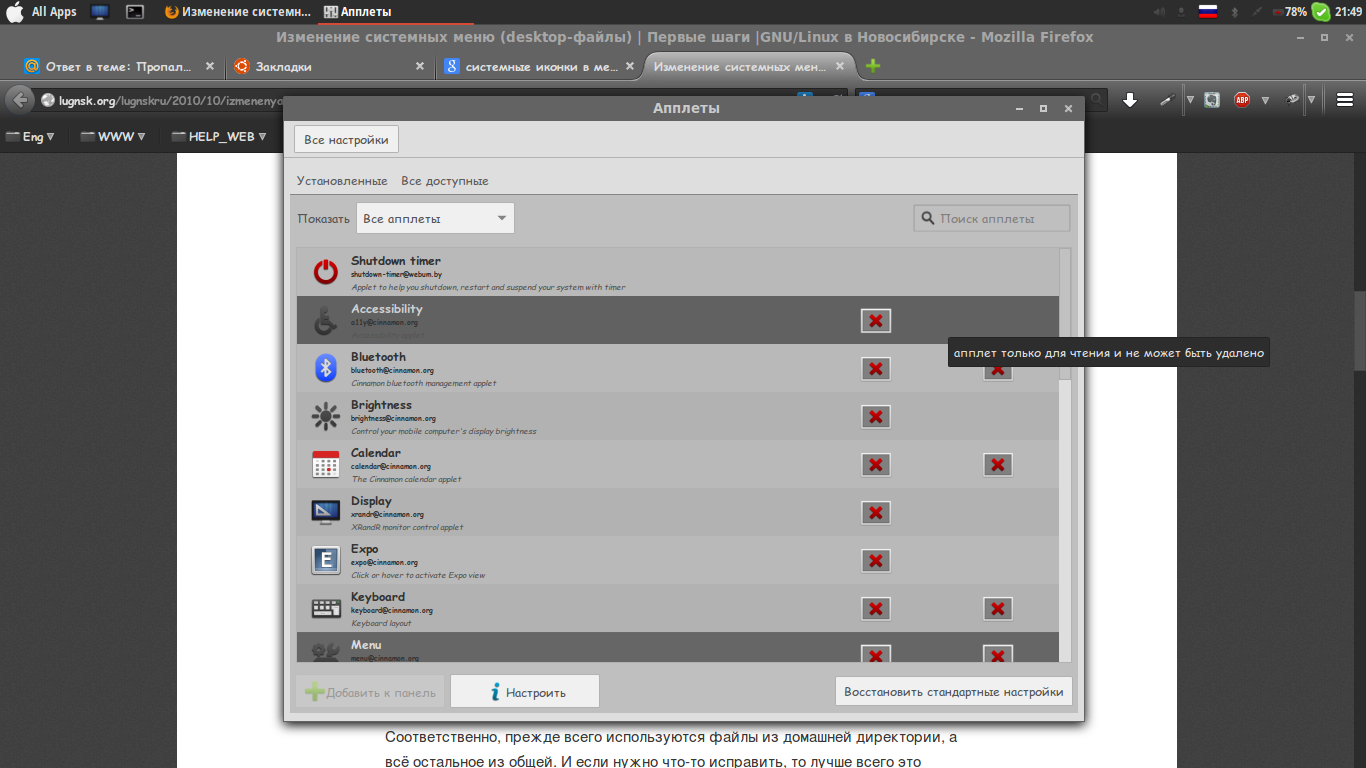Launch terminal from the top panel
Image resolution: width=1366 pixels, height=768 pixels.
(x=135, y=12)
